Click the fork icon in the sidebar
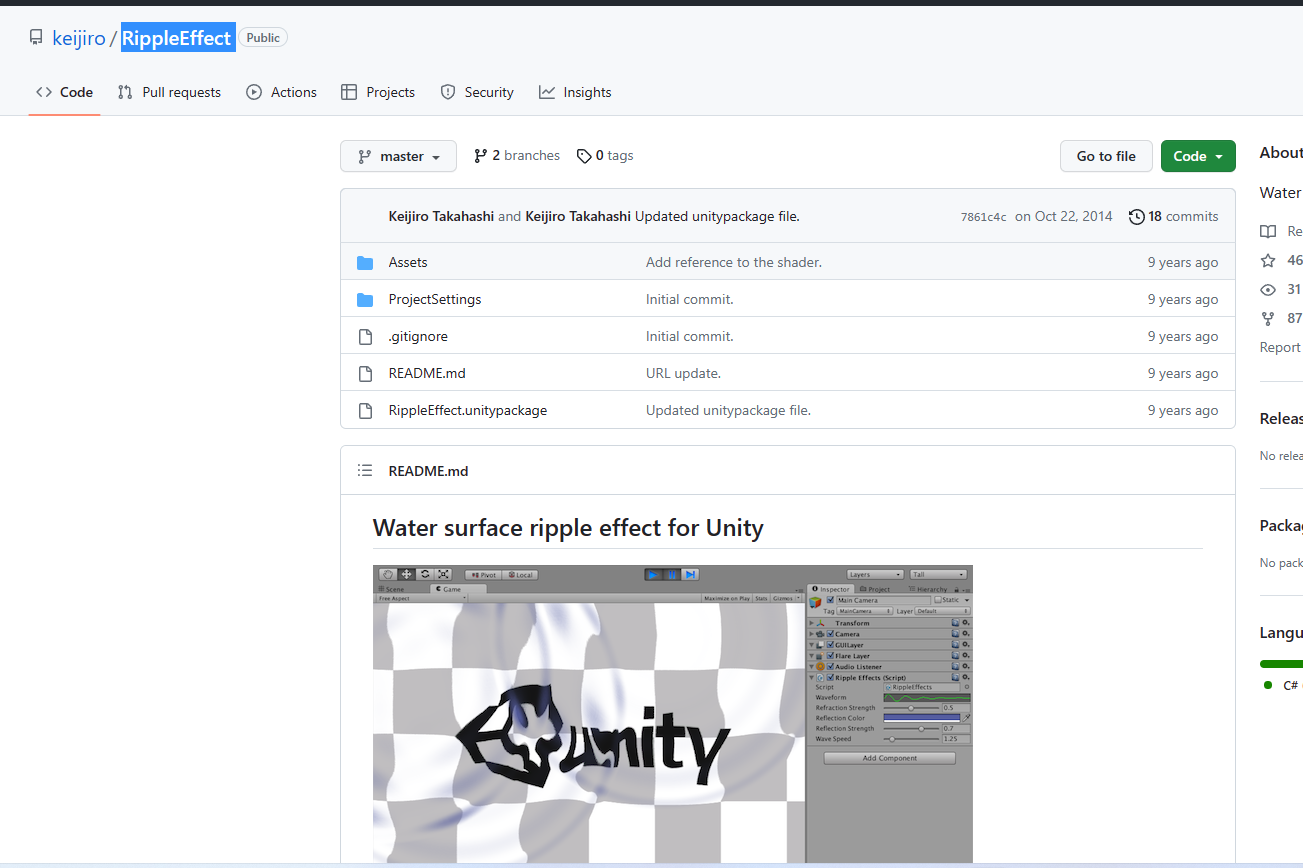1303x868 pixels. tap(1268, 318)
